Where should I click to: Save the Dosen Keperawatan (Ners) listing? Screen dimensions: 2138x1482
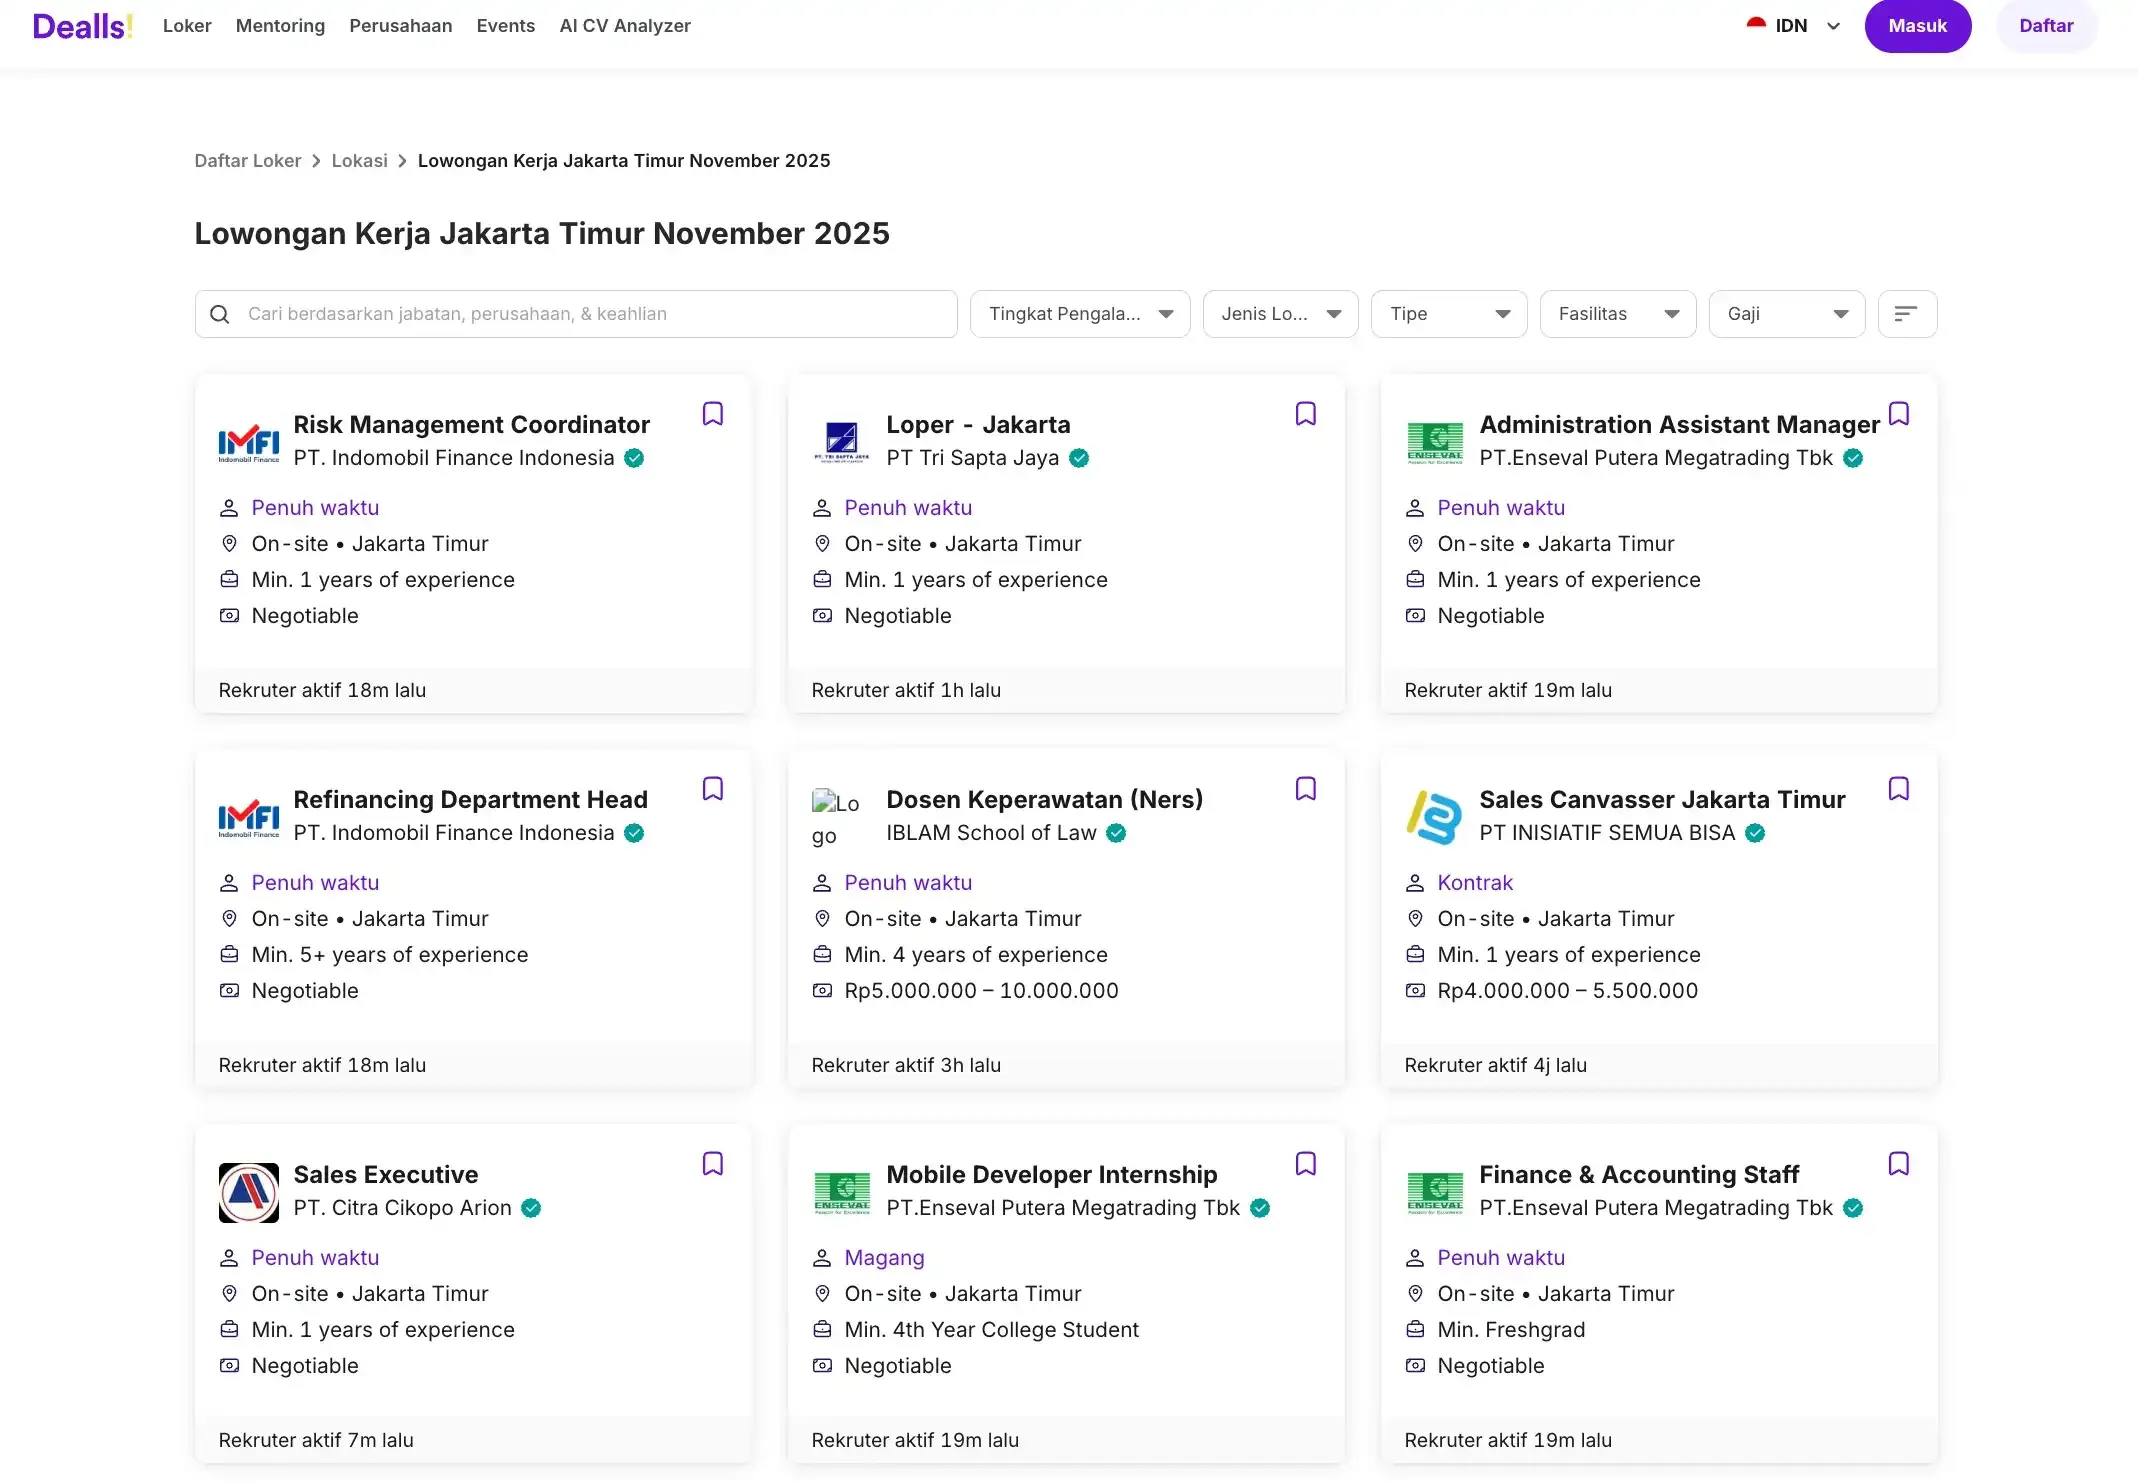point(1305,789)
